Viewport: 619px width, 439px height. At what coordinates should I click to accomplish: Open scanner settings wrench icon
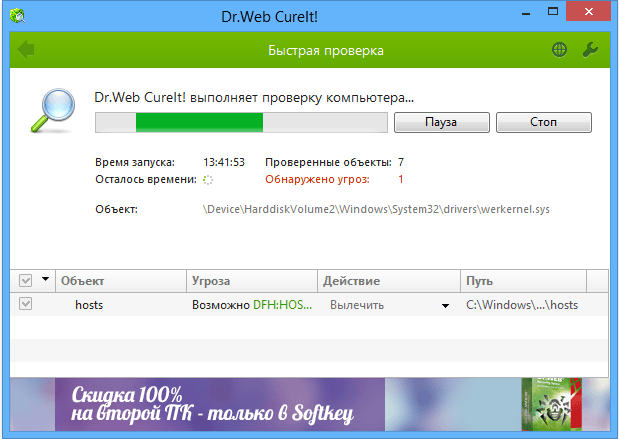(x=590, y=50)
